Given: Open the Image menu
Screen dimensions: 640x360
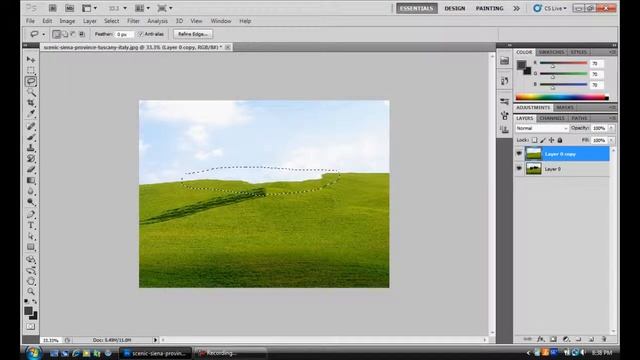Looking at the screenshot, I should coord(67,21).
